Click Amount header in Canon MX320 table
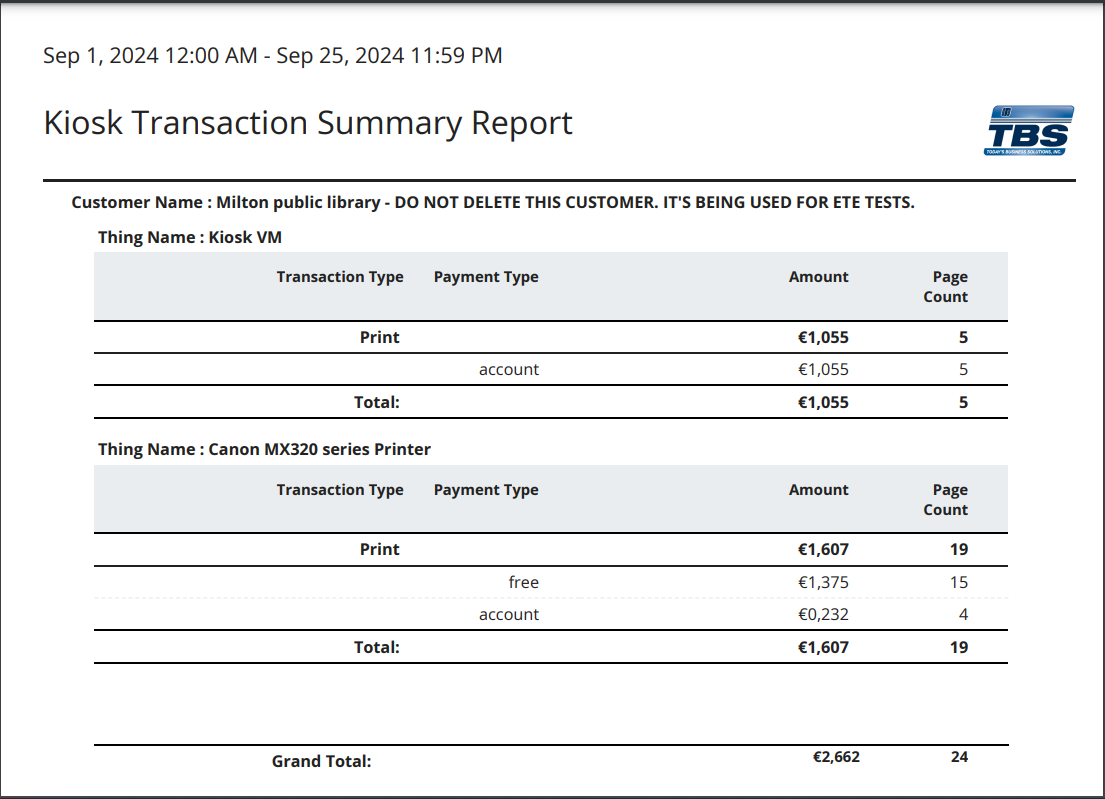The image size is (1105, 799). (x=818, y=490)
